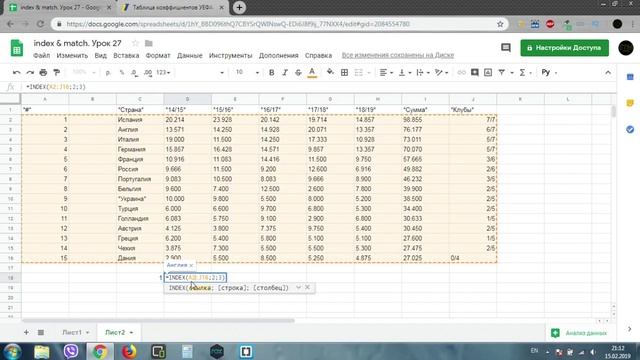Screen dimensions: 640x360
Task: Collapse the menus with the up chevron
Action: [608, 73]
